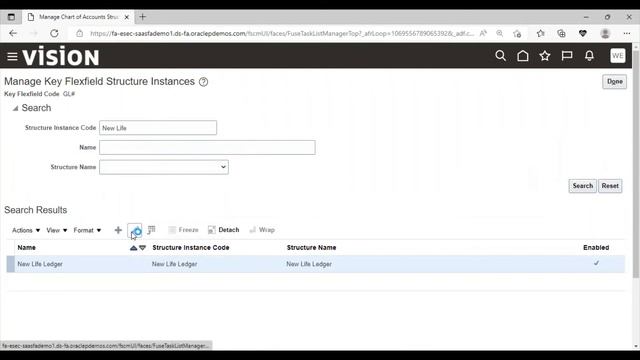The height and width of the screenshot is (360, 640).
Task: Click the Reset button
Action: pos(610,186)
